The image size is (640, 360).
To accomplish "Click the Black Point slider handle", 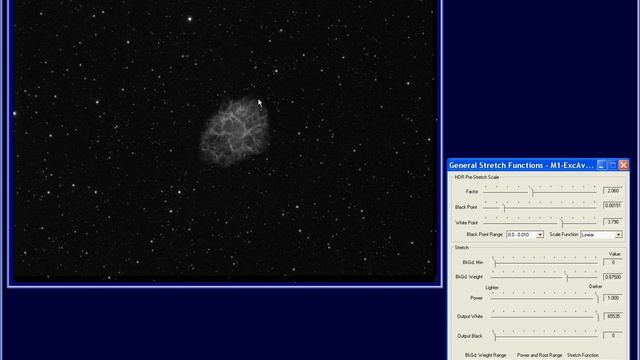I will pos(504,207).
